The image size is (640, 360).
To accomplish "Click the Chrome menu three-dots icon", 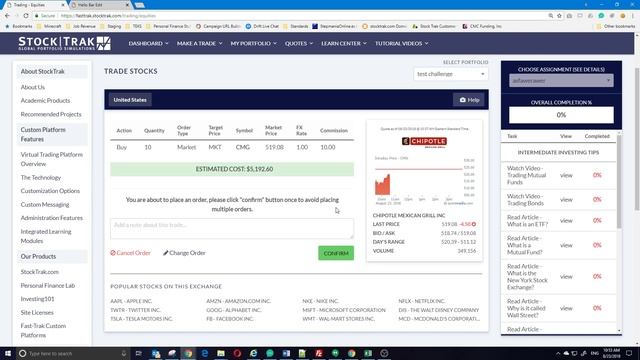I will (633, 16).
